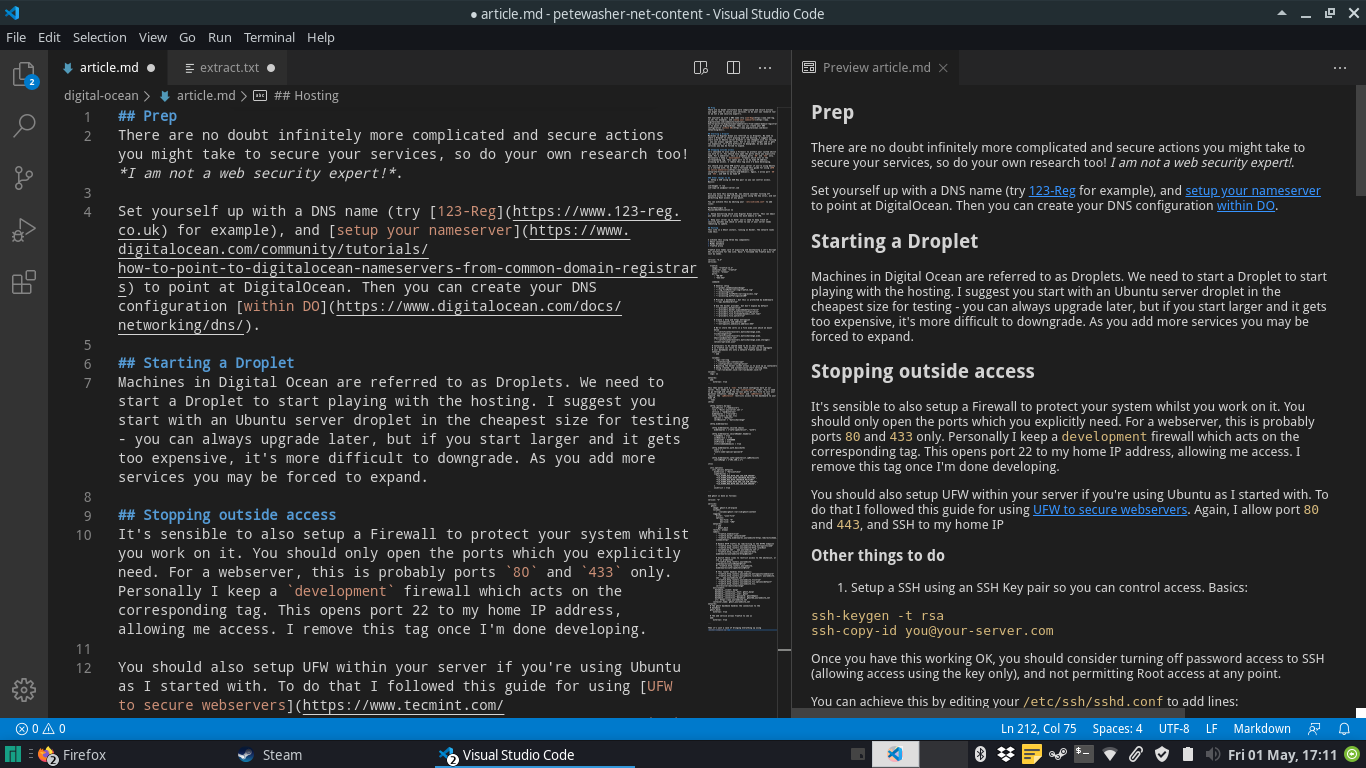Click the Manage gear icon
The image size is (1366, 768).
(24, 690)
